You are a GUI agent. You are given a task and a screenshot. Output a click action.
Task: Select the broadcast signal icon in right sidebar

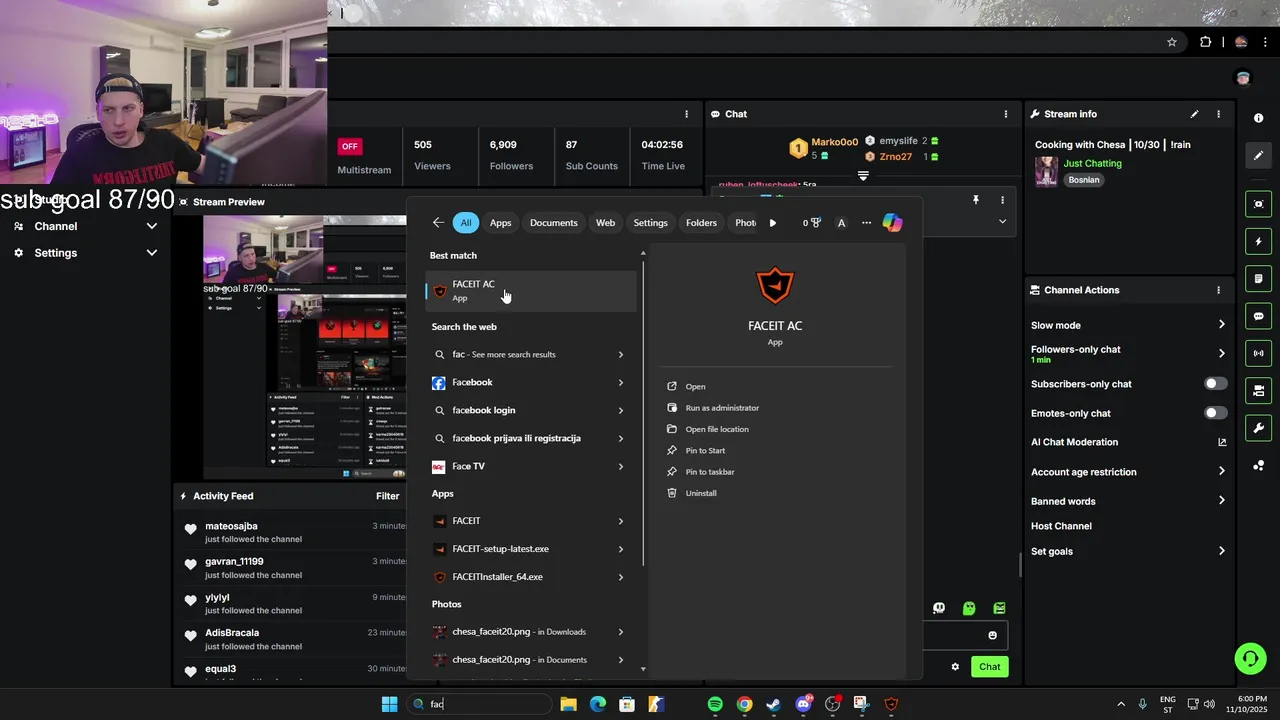point(1258,353)
